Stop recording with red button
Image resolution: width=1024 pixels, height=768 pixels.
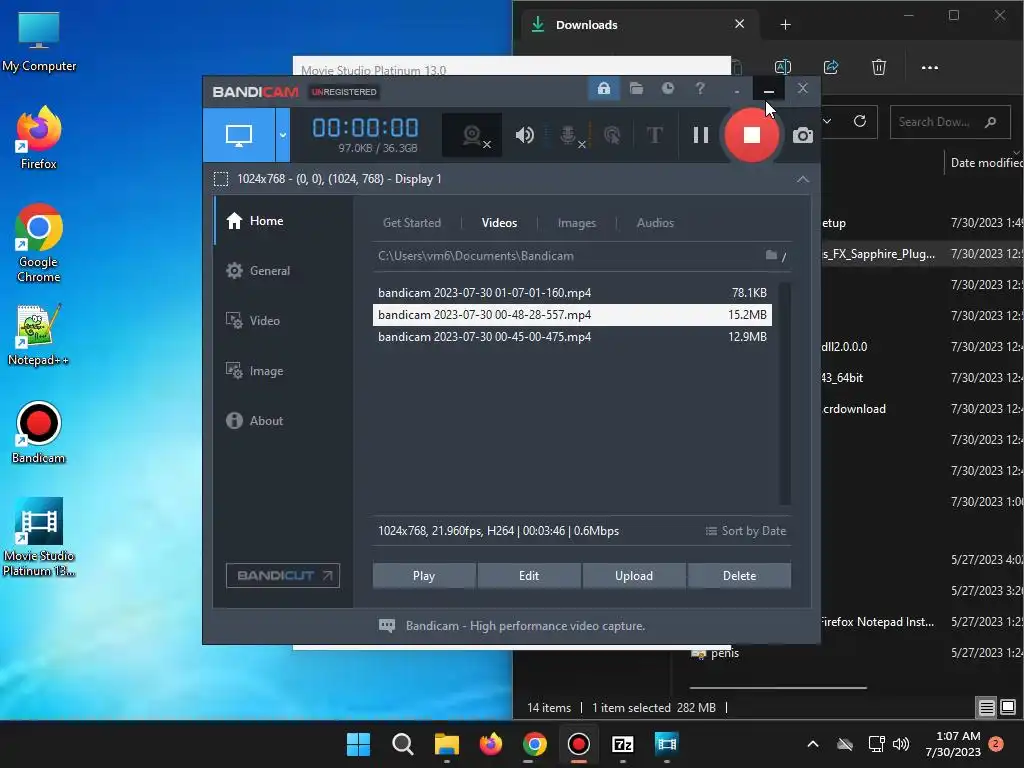pos(752,135)
